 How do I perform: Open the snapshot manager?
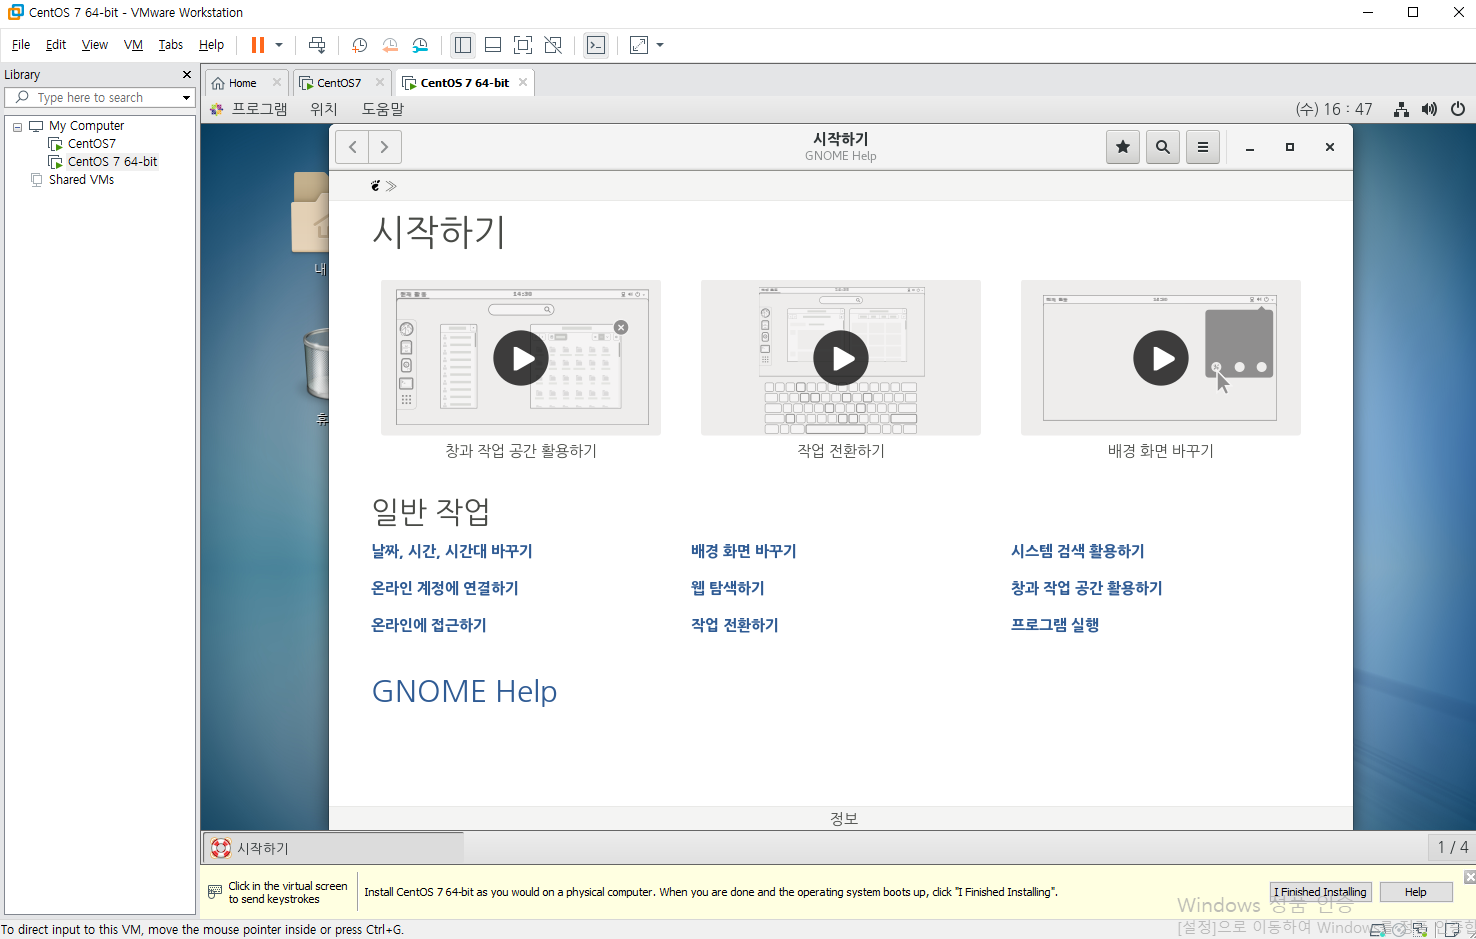(420, 45)
